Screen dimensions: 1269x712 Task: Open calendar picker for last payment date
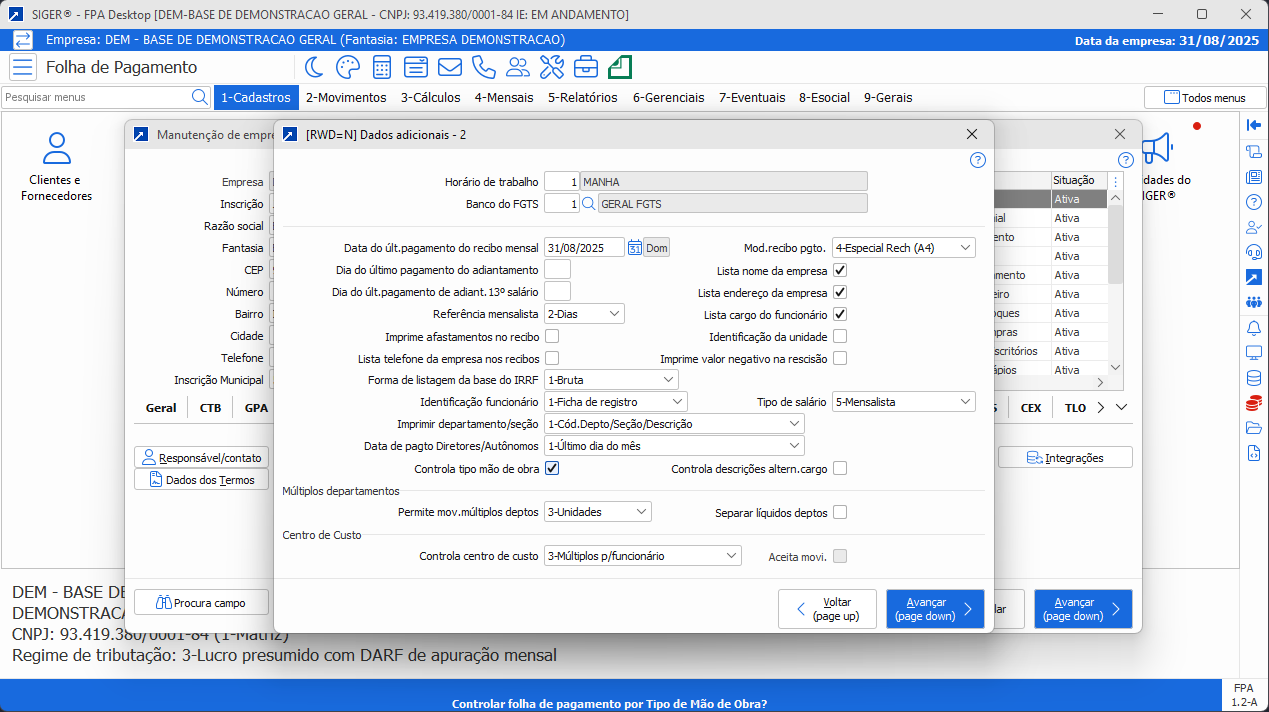(x=634, y=248)
